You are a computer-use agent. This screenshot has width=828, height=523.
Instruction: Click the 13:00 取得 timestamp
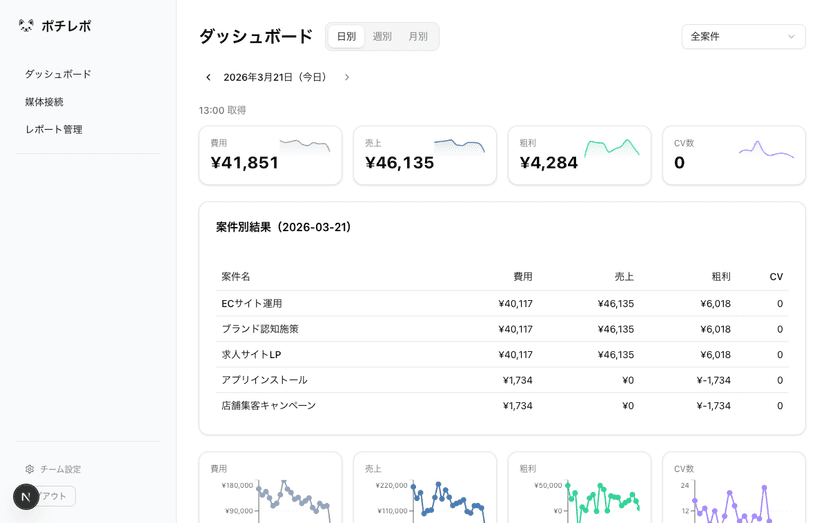coord(222,110)
